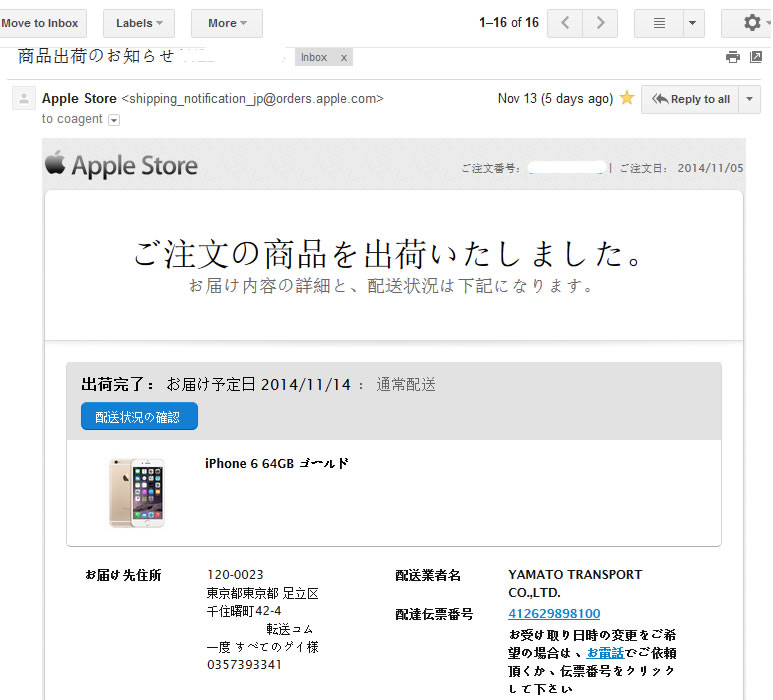Click the iPhone 6 gold product thumbnail
Viewport: 773px width, 700px height.
pos(137,492)
